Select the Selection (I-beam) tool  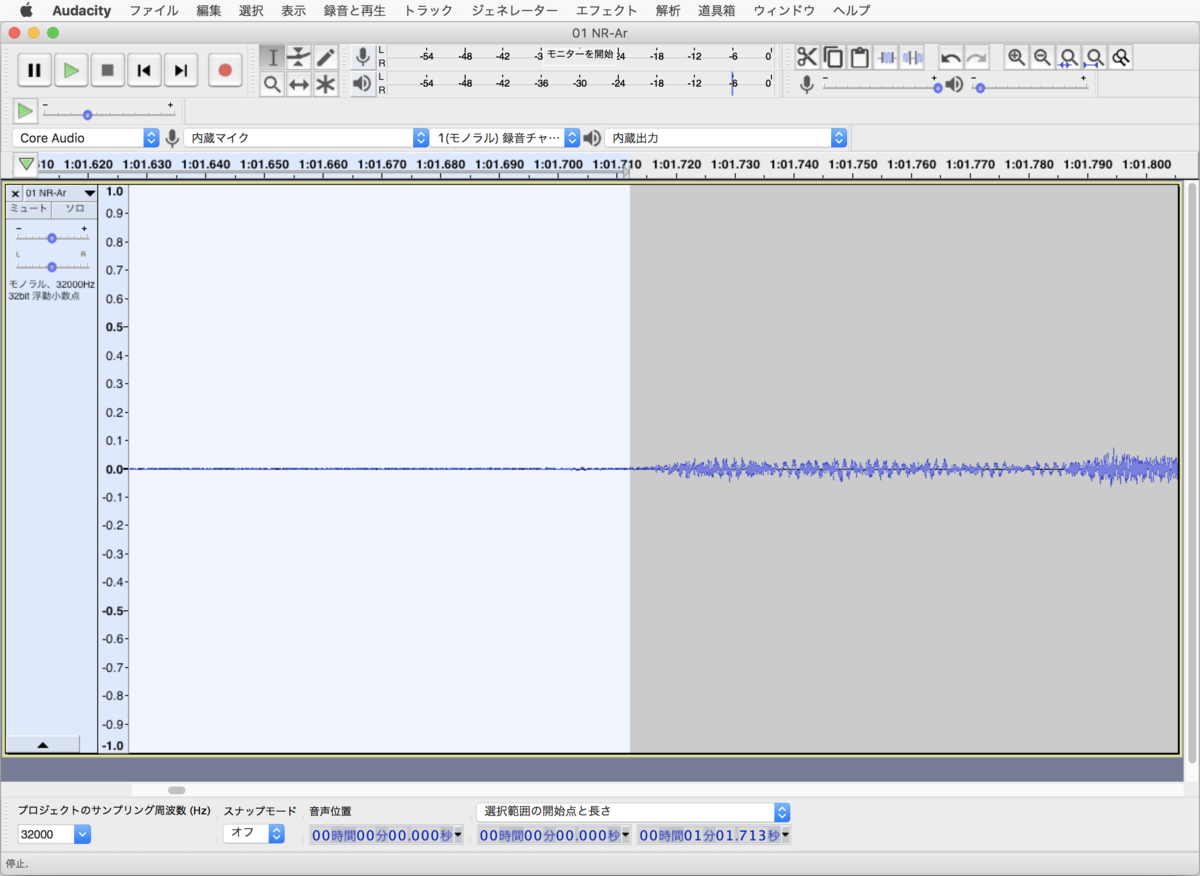272,57
